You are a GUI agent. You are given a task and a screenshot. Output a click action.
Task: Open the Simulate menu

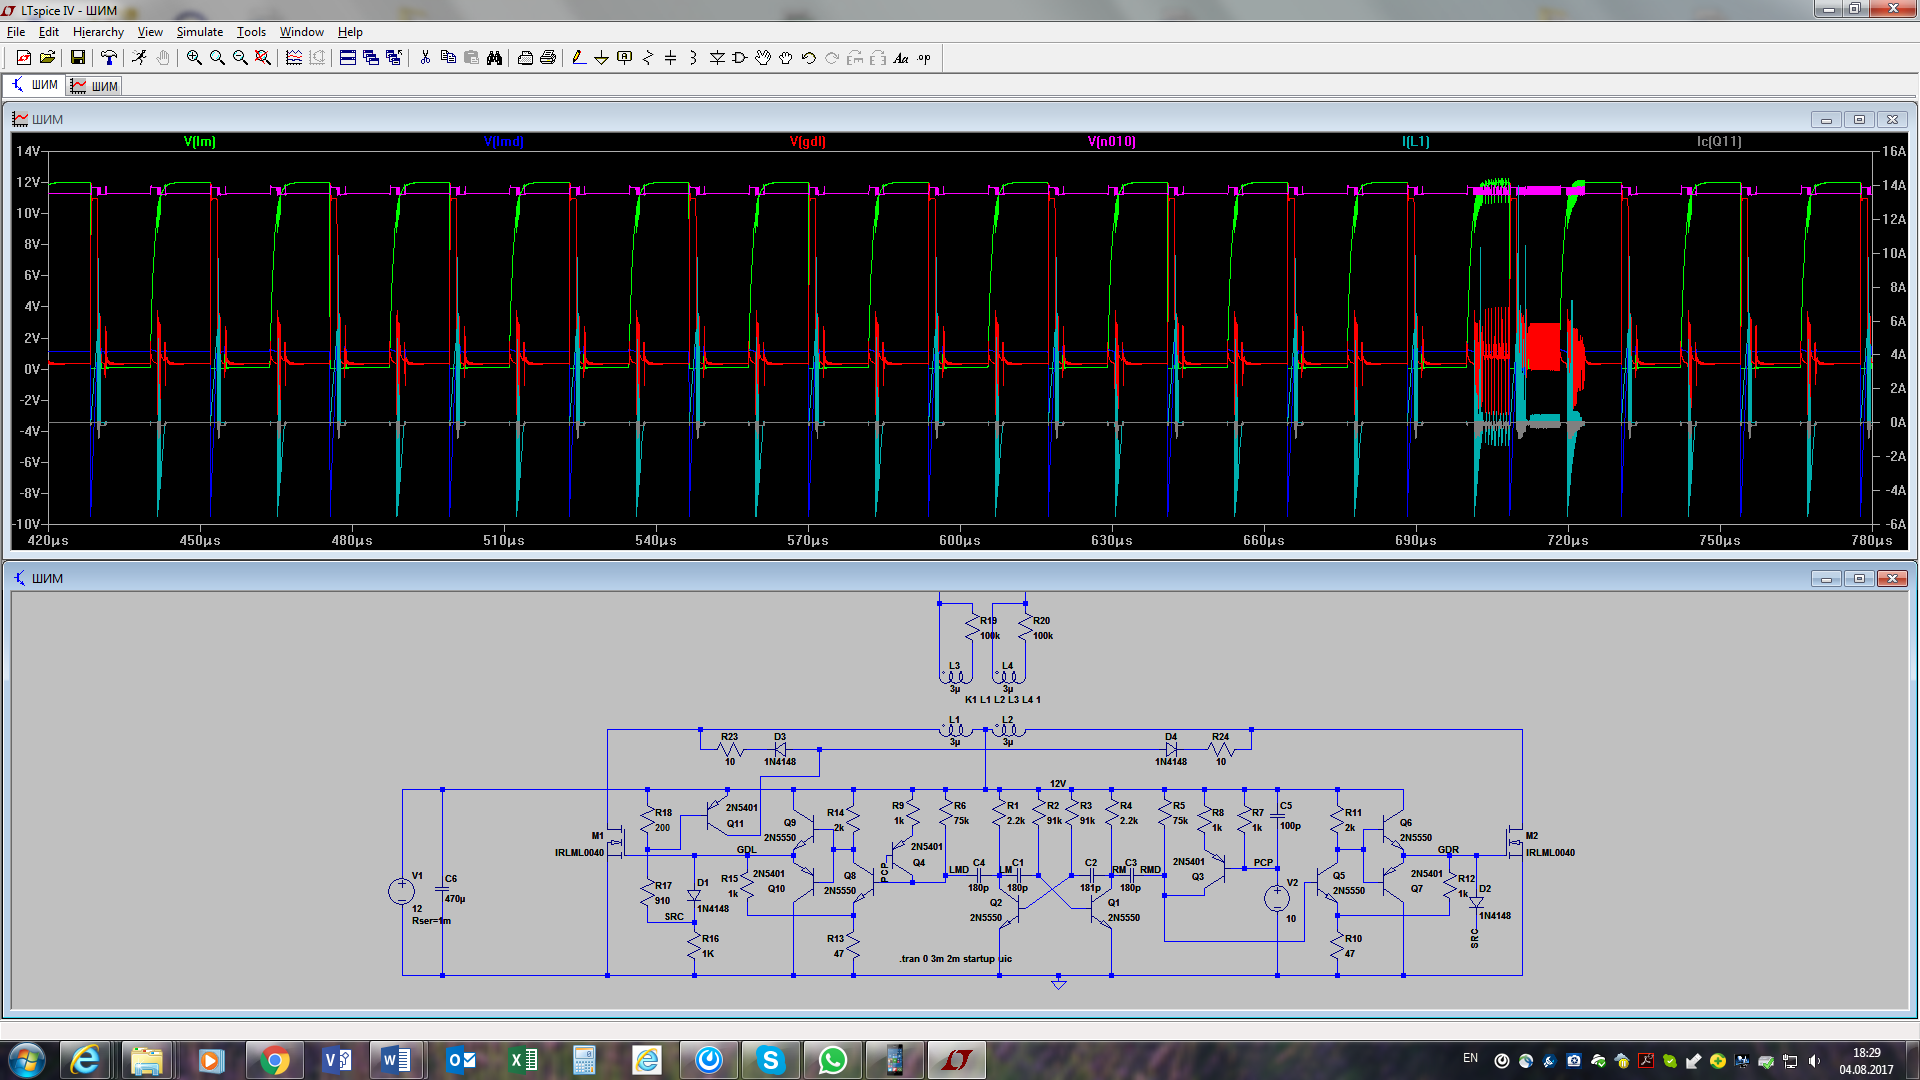point(199,32)
